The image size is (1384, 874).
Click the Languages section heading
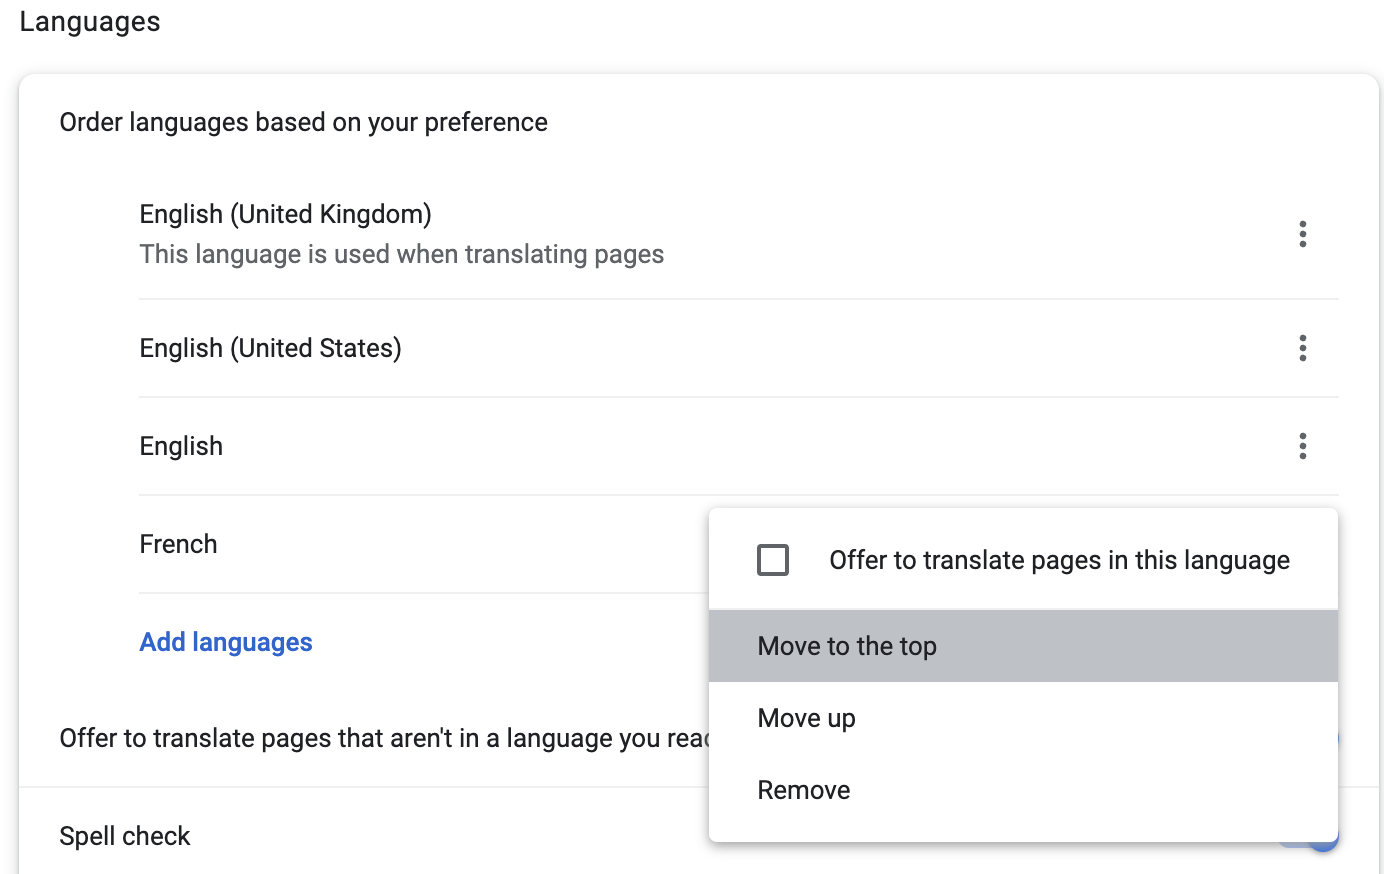point(90,22)
